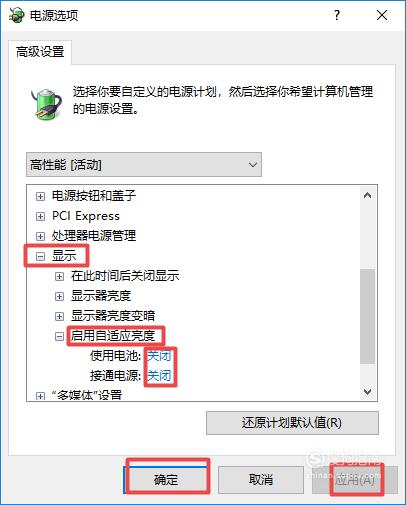Collapse the 显示 tree node
This screenshot has height=505, width=406.
point(40,256)
